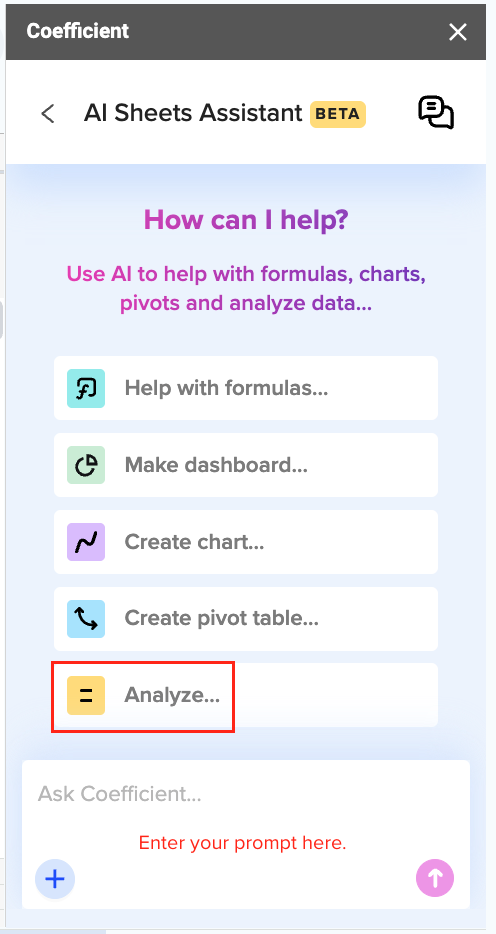Viewport: 496px width, 934px height.
Task: Click the blue arrow icon for pivot table
Action: point(86,618)
